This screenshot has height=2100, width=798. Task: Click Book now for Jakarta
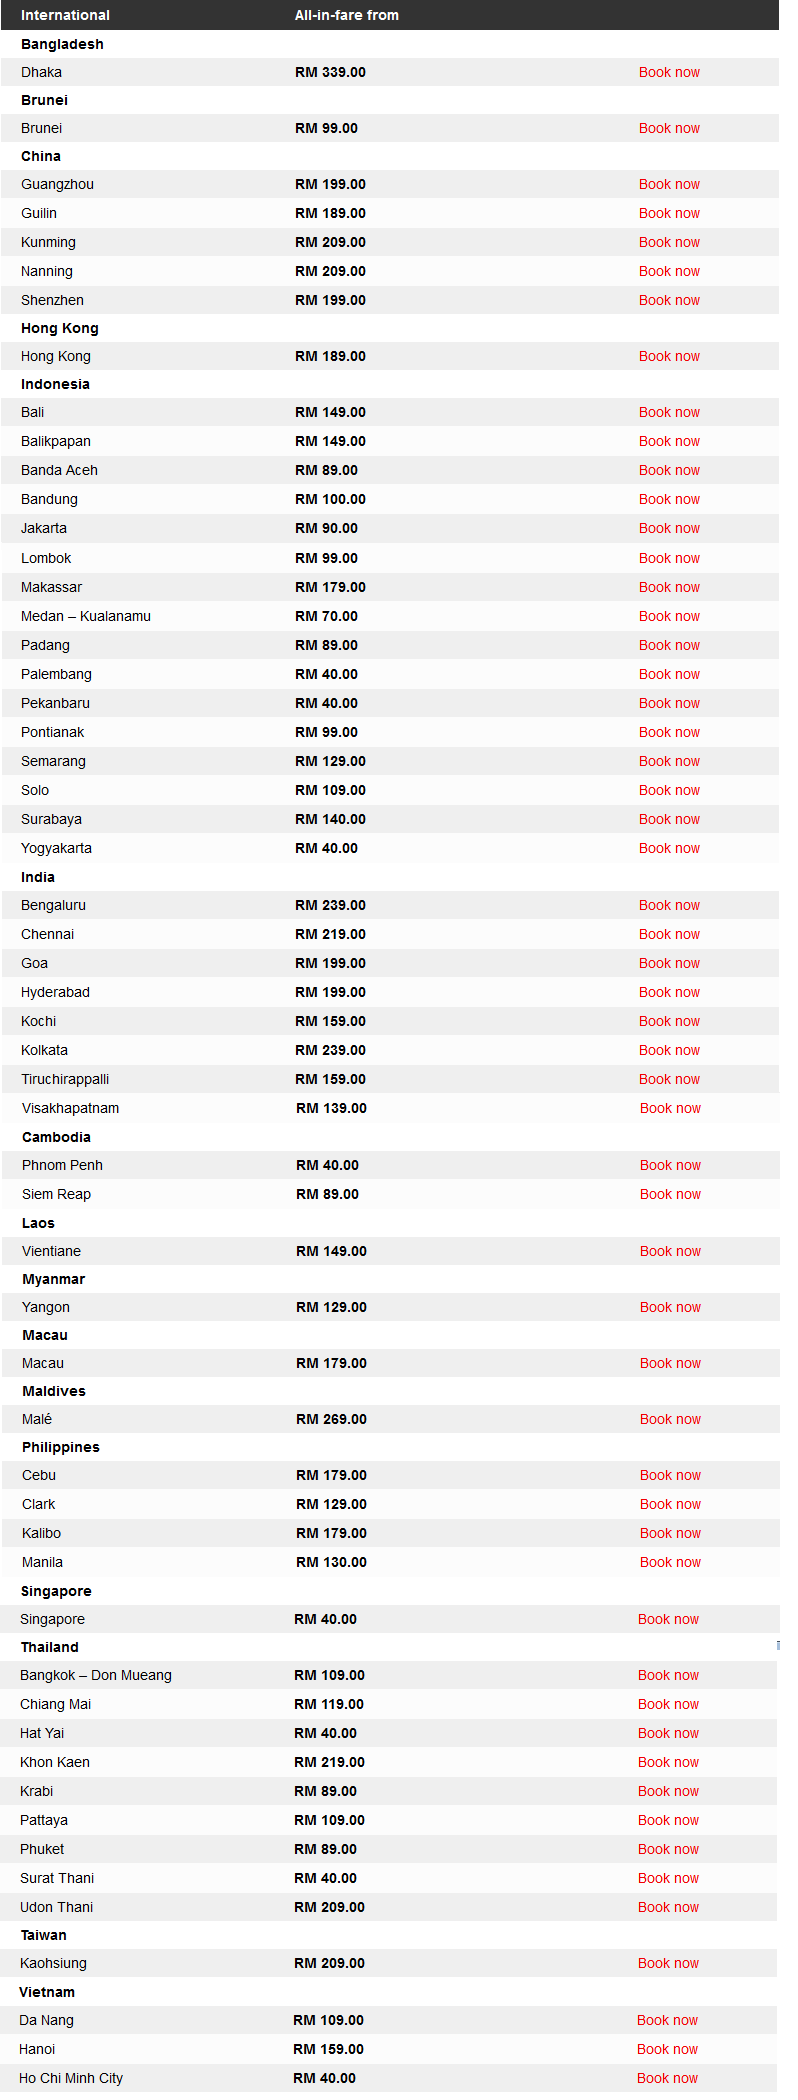coord(669,528)
